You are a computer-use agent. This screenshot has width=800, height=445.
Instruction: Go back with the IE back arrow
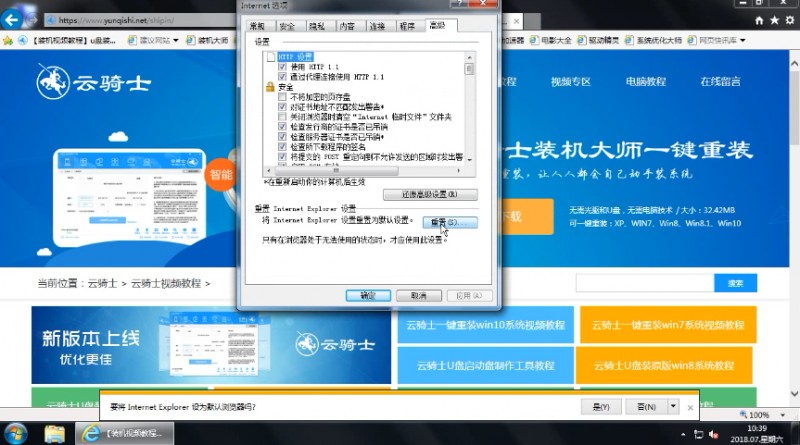[x=12, y=20]
